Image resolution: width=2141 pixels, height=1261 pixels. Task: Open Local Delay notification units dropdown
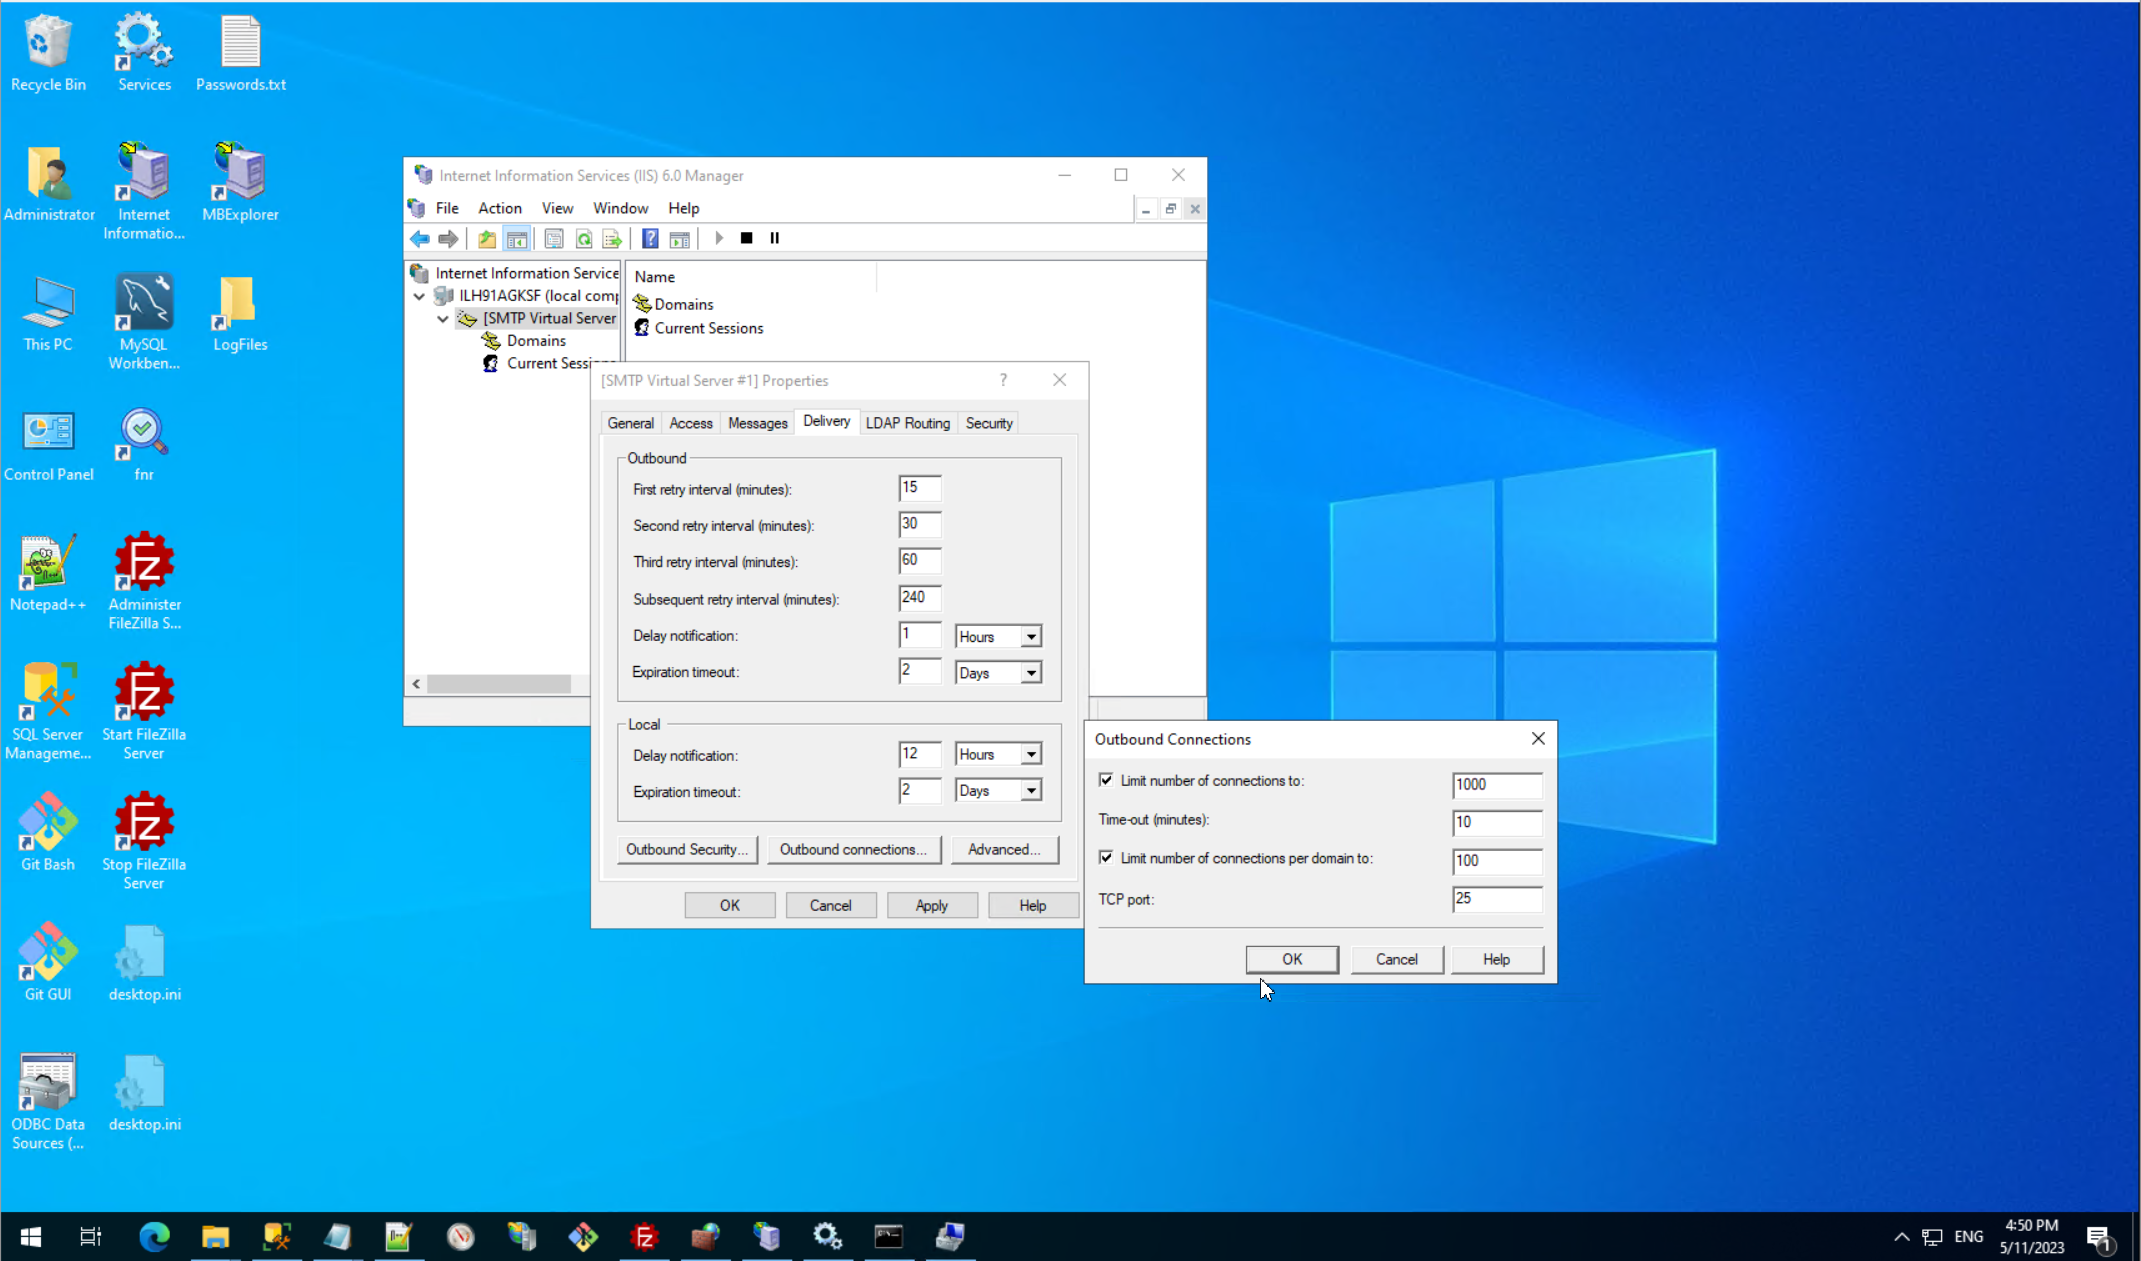pos(1031,754)
